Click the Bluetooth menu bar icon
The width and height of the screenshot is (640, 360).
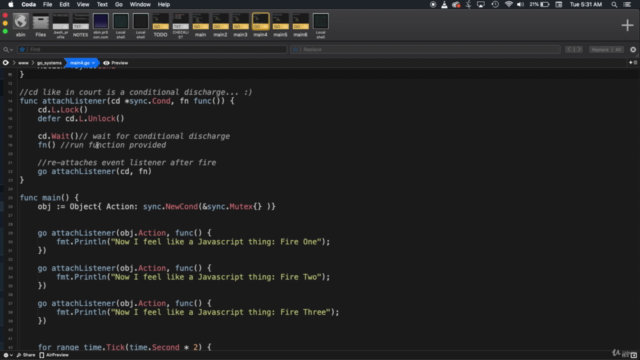pyautogui.click(x=469, y=4)
